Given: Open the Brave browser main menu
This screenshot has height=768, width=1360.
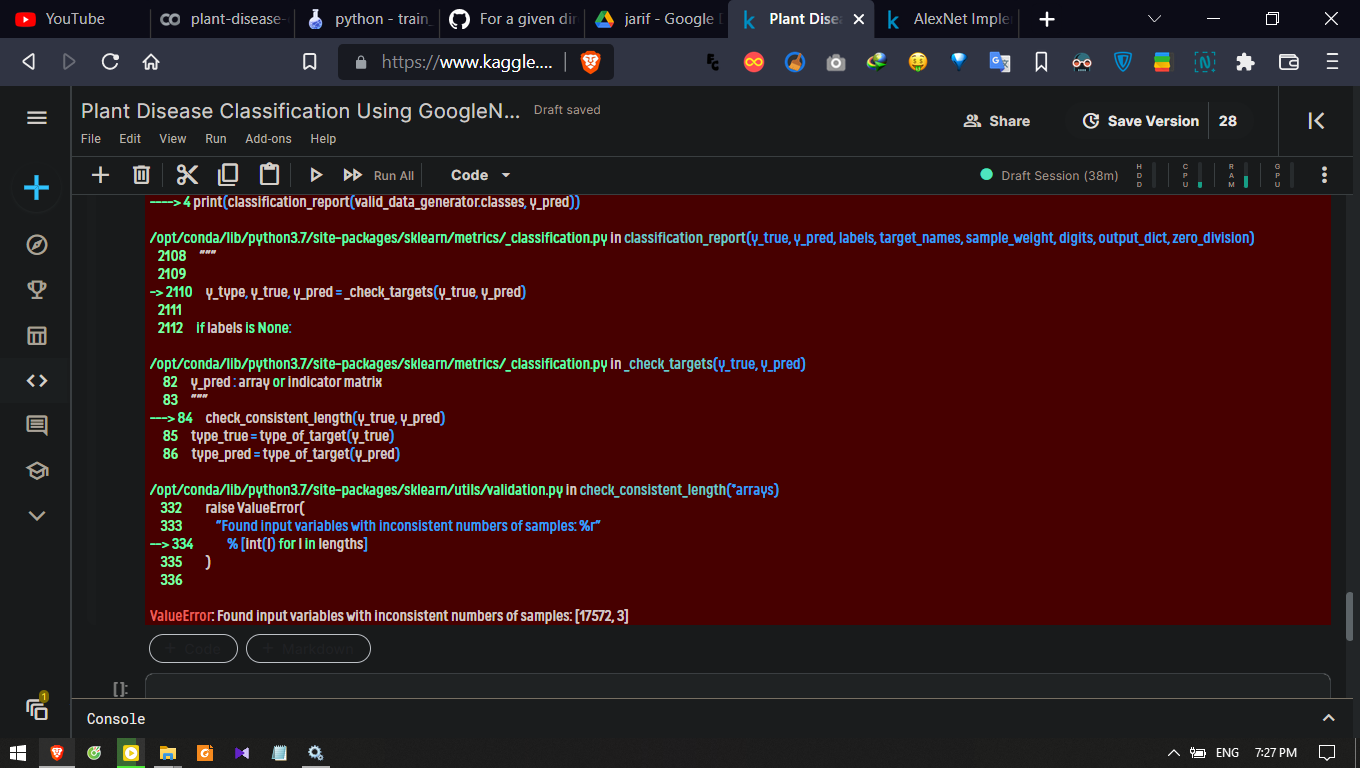Looking at the screenshot, I should pos(1332,62).
